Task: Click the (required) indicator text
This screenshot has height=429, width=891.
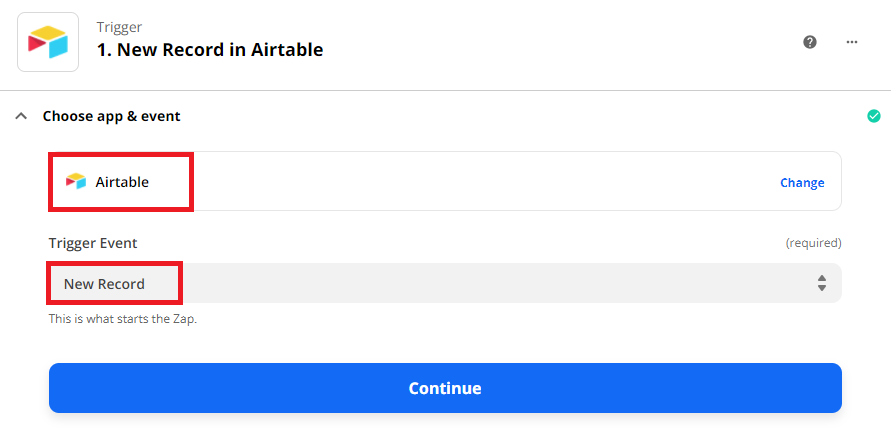Action: (x=813, y=243)
